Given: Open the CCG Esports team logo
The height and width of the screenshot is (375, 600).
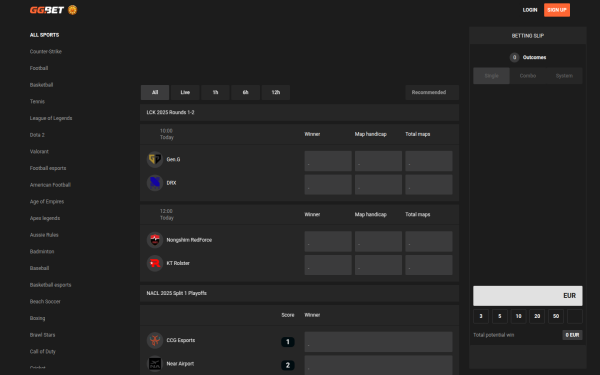Looking at the screenshot, I should (x=155, y=340).
